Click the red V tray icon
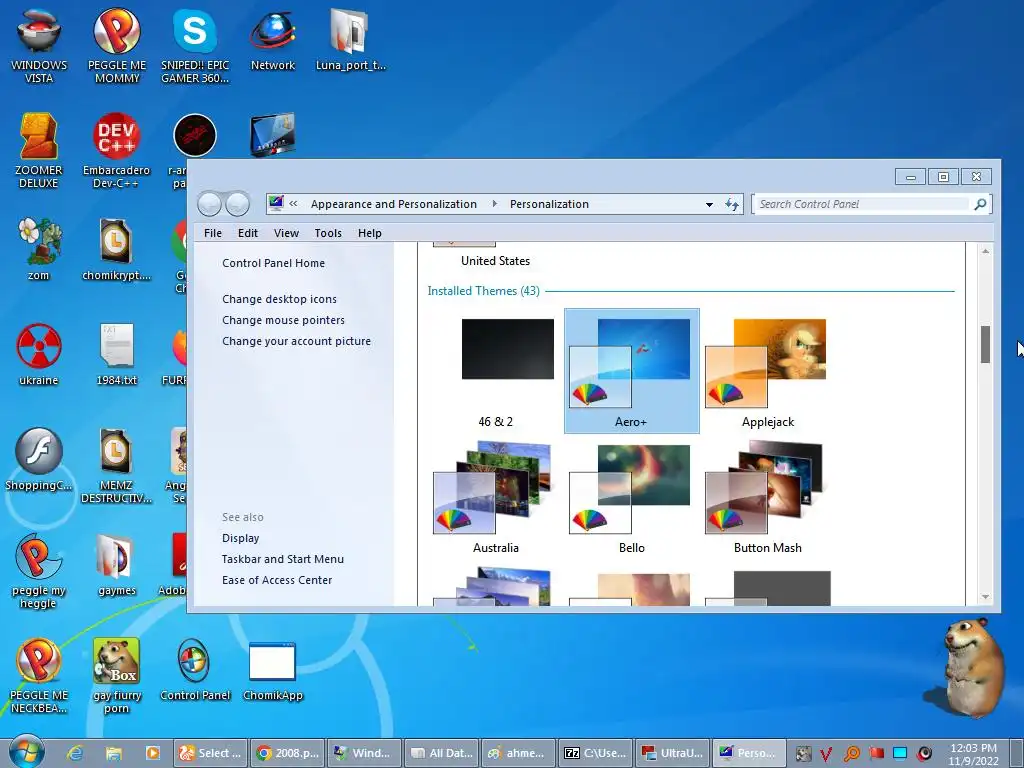The image size is (1024, 768). click(826, 754)
